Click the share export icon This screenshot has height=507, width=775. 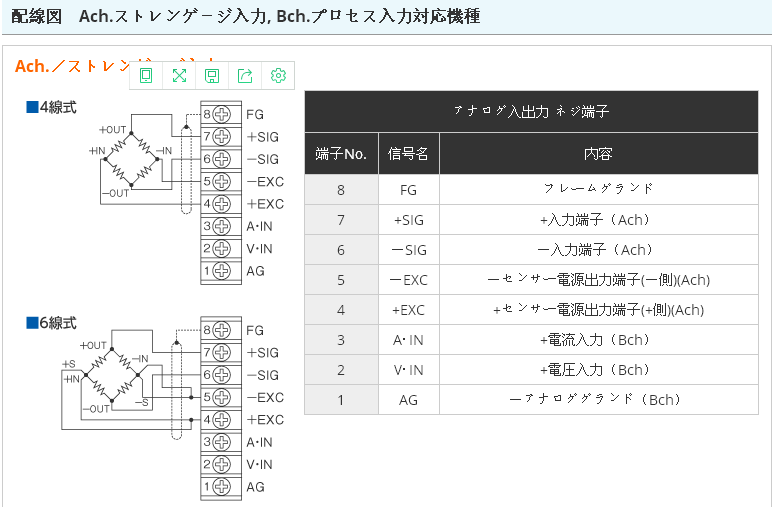[x=245, y=75]
